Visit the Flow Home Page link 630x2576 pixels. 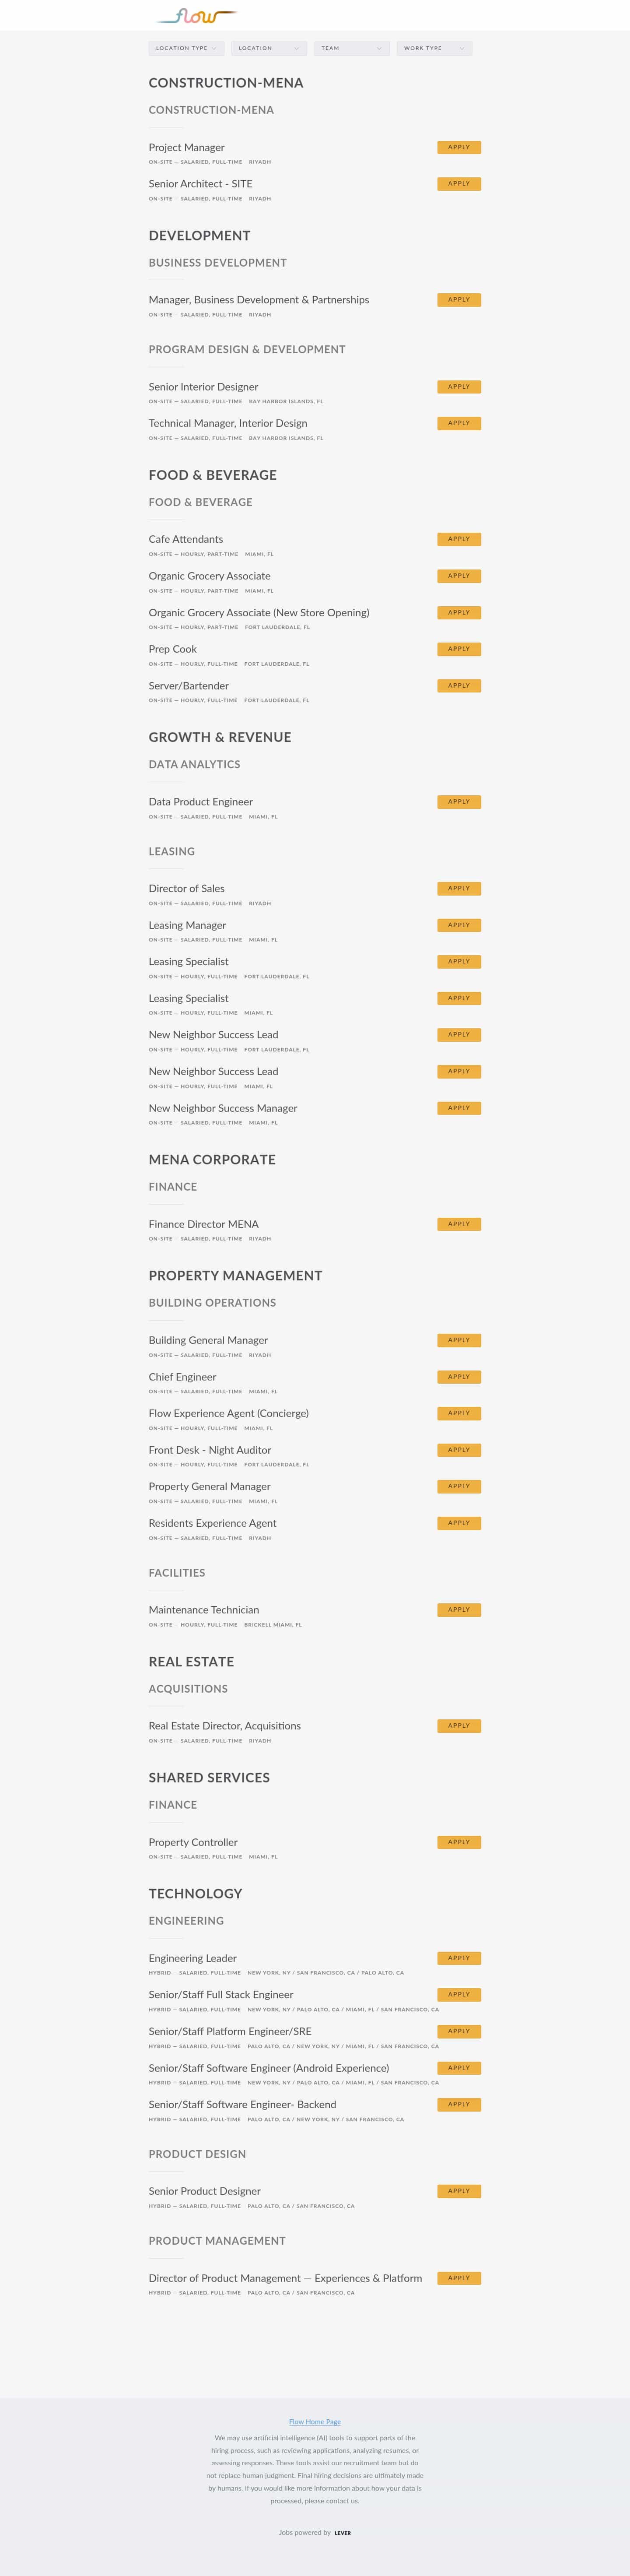tap(315, 2422)
